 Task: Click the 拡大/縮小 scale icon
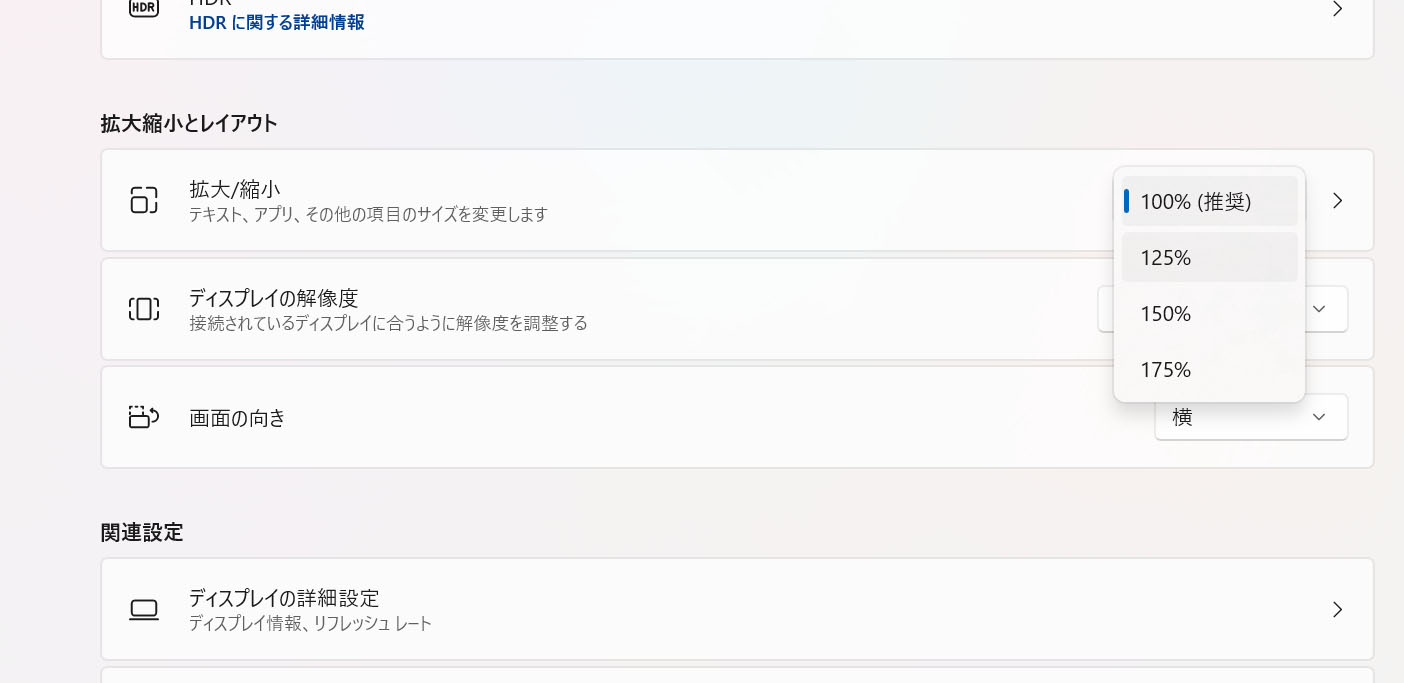point(144,200)
